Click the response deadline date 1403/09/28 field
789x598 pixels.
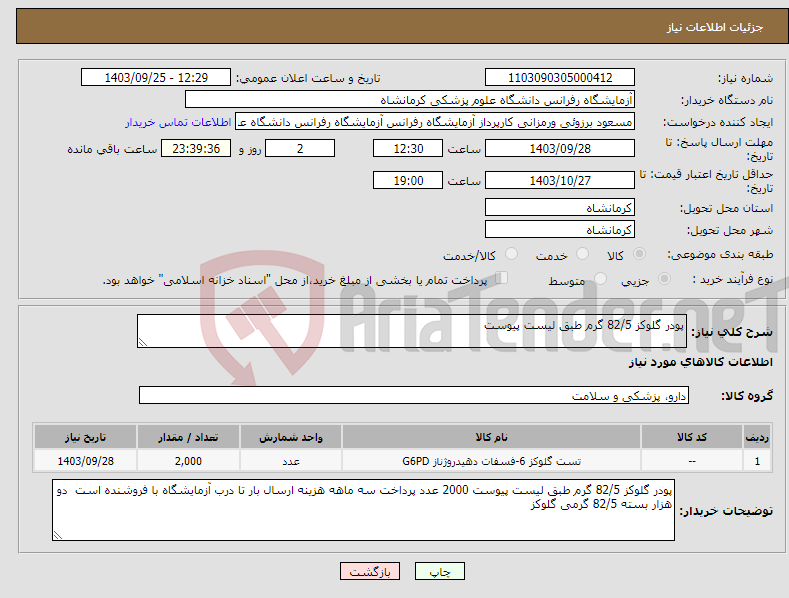click(x=560, y=148)
